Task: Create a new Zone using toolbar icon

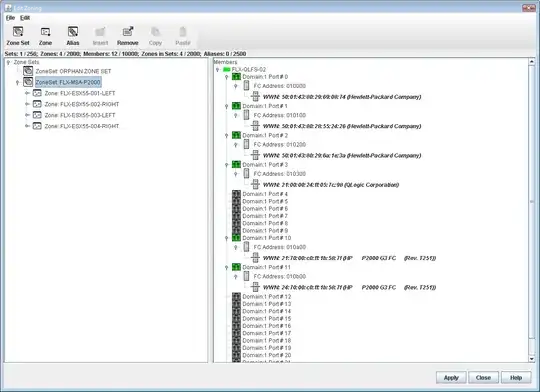Action: pos(45,32)
